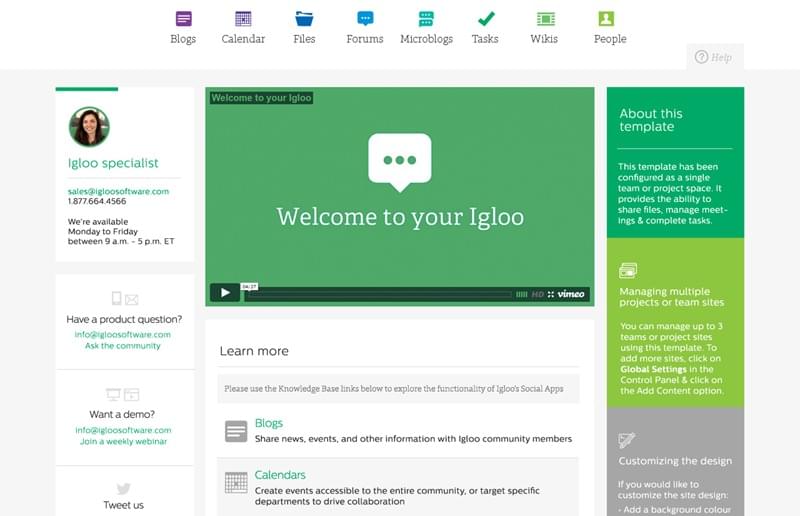Click the Knowledge Base instruction text
The image size is (800, 516).
394,389
